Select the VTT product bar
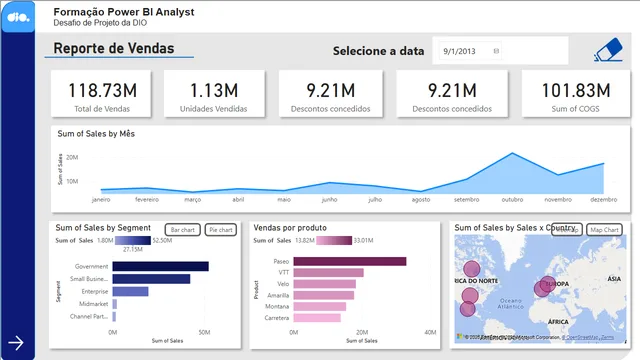Viewport: 640px width, 360px height. (x=328, y=273)
